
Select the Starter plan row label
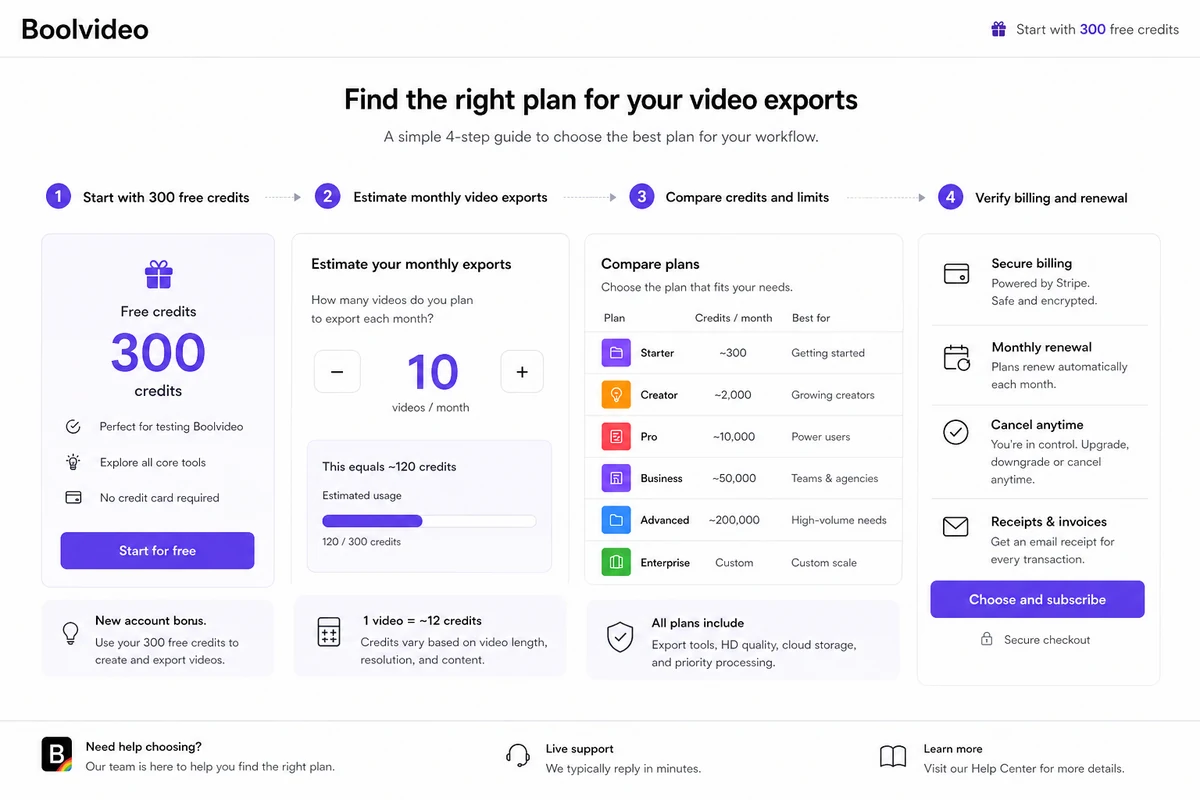pyautogui.click(x=657, y=353)
